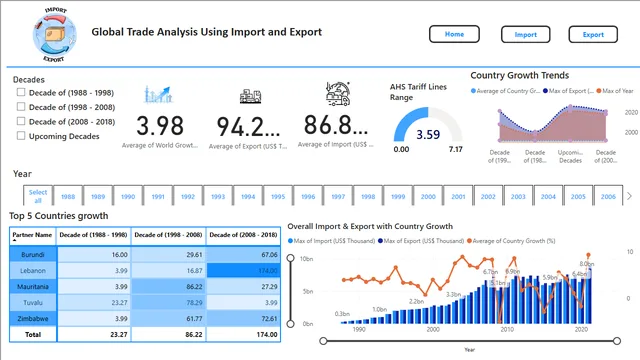Open the Import page button
This screenshot has height=360, width=640.
[x=526, y=35]
